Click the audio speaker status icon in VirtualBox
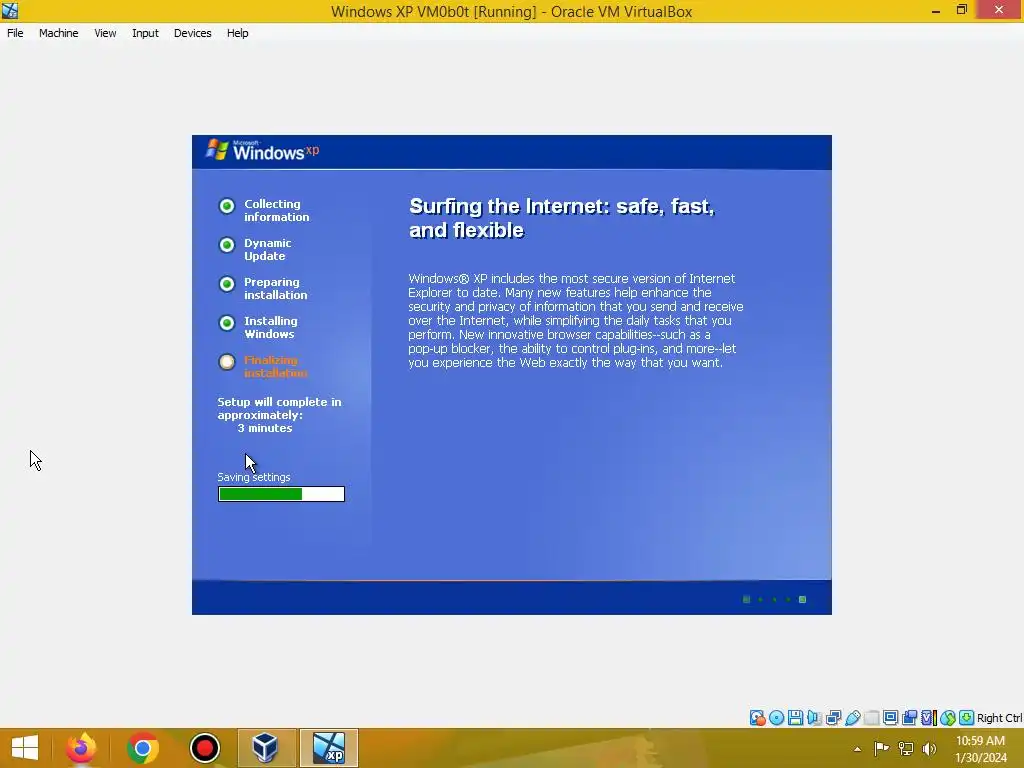This screenshot has height=768, width=1024. tap(814, 718)
